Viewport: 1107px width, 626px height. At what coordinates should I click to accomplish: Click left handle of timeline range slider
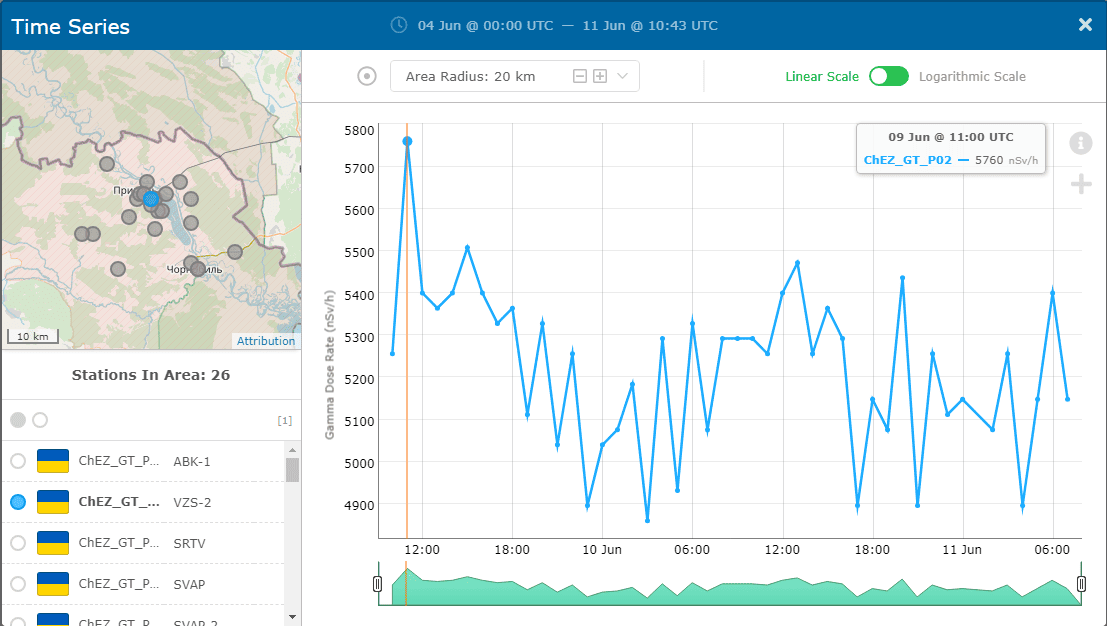point(378,584)
